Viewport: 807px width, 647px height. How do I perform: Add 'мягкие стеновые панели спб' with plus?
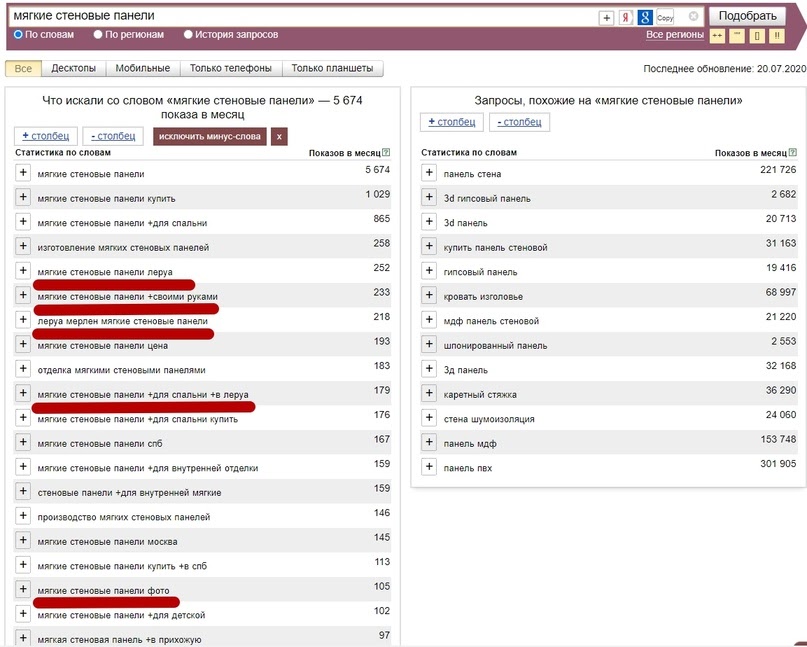tap(23, 442)
